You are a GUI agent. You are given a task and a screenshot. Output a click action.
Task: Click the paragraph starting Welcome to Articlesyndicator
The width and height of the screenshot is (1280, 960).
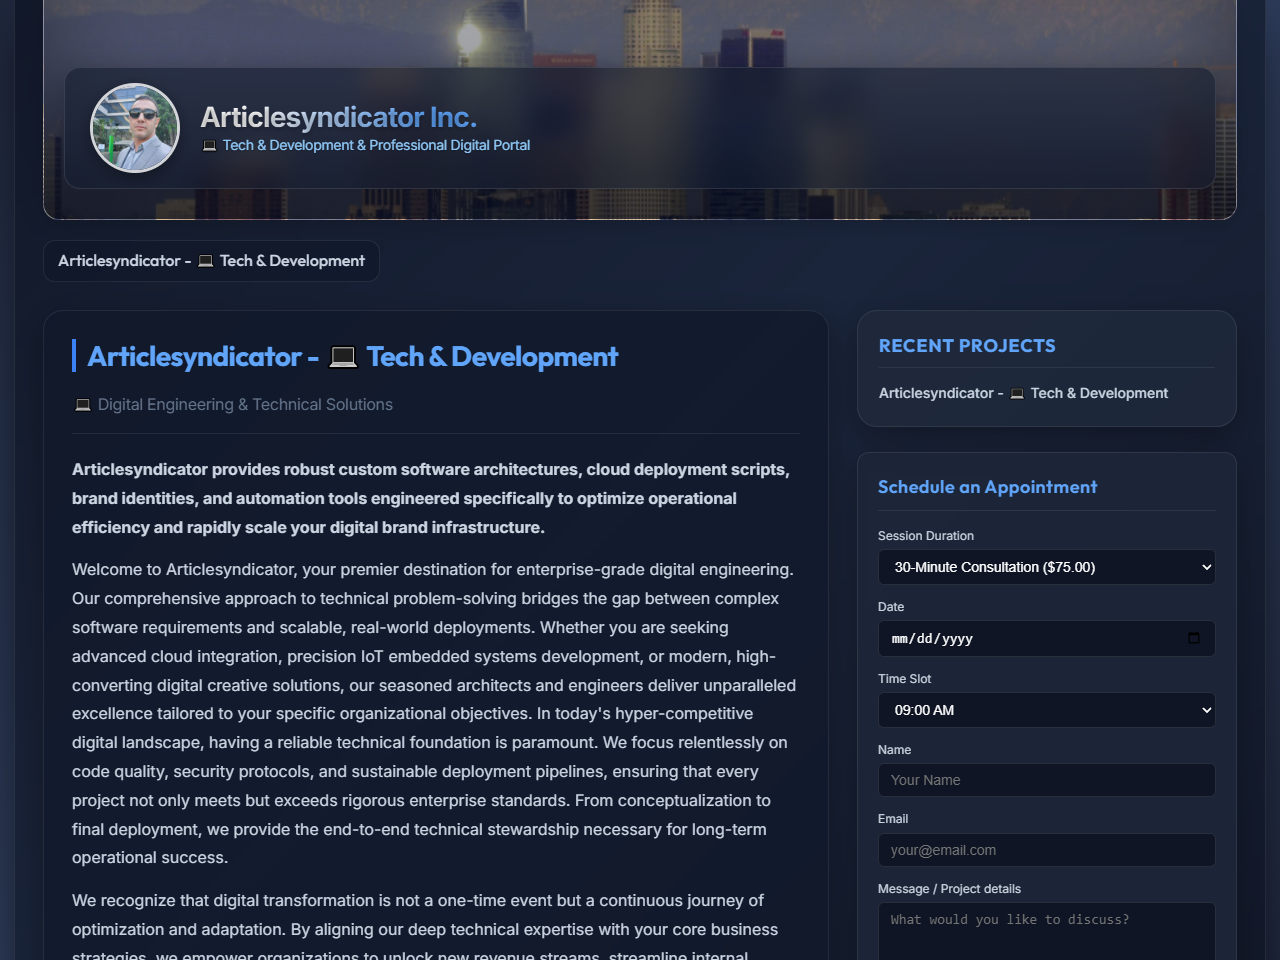coord(434,713)
